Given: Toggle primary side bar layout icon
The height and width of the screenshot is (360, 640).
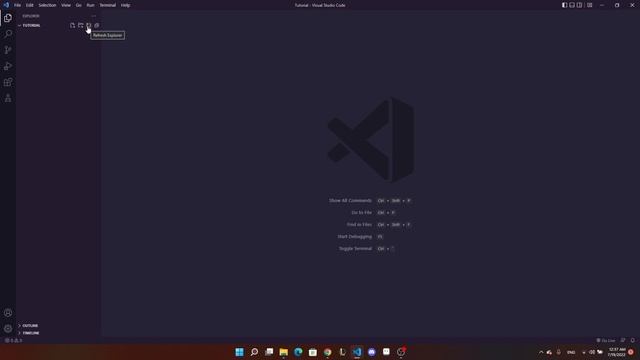Looking at the screenshot, I should coord(564,5).
